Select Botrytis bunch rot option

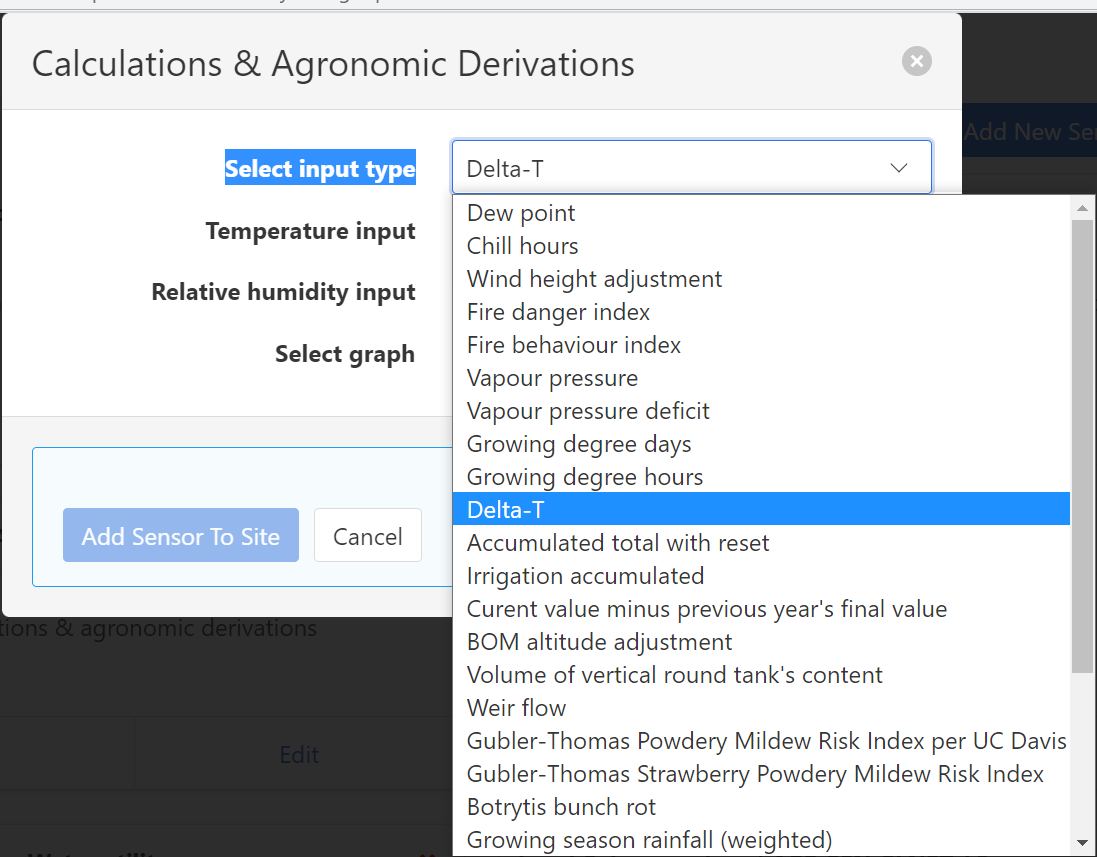(x=561, y=807)
